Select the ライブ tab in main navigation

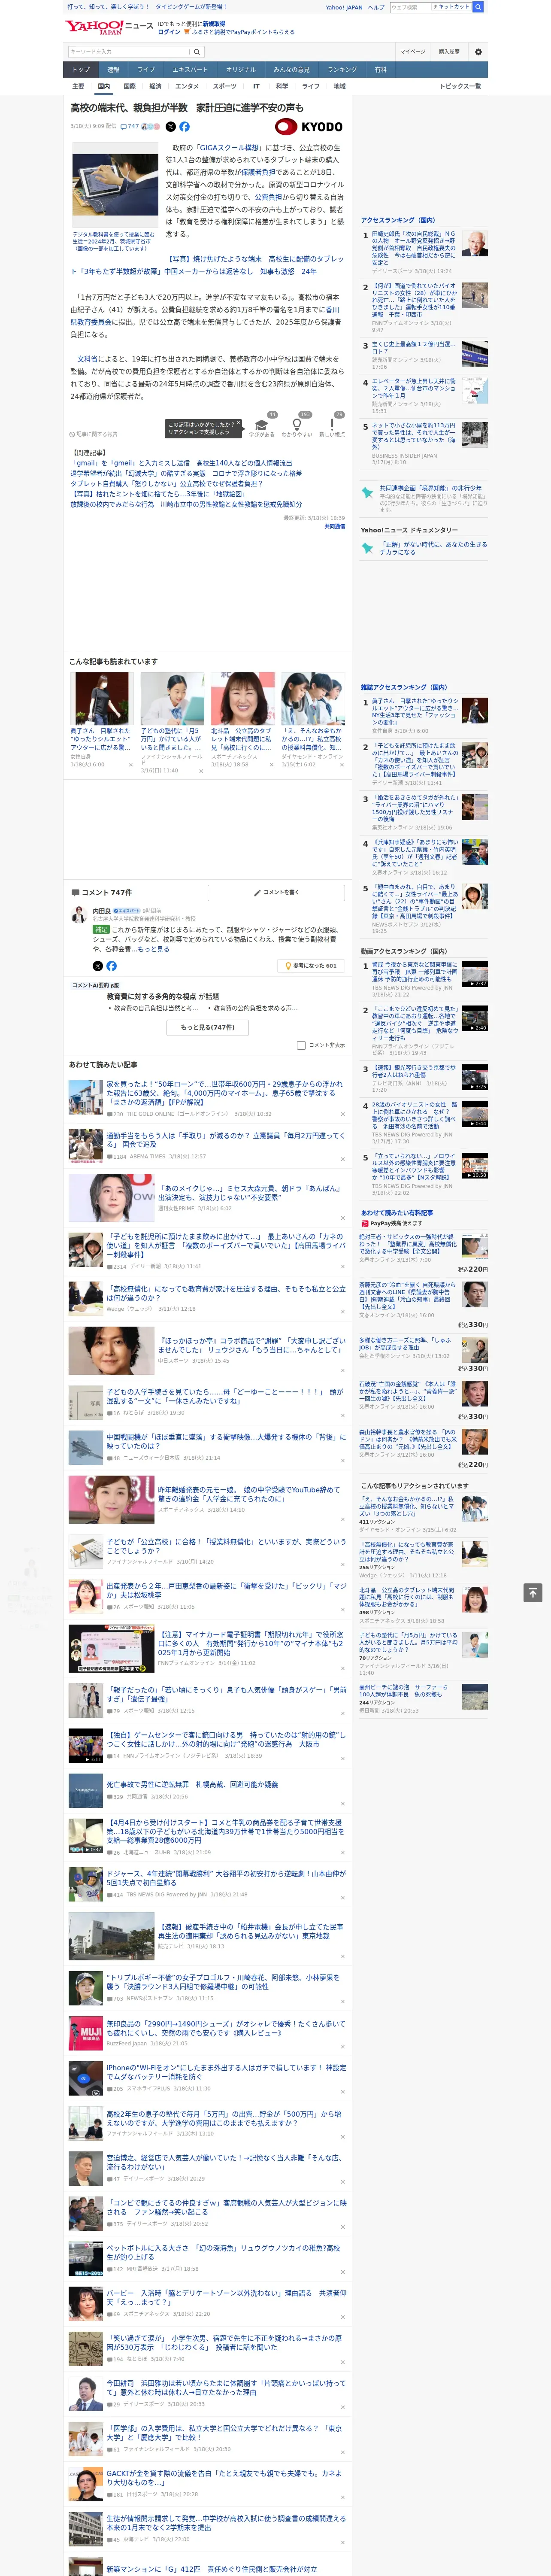tap(146, 69)
